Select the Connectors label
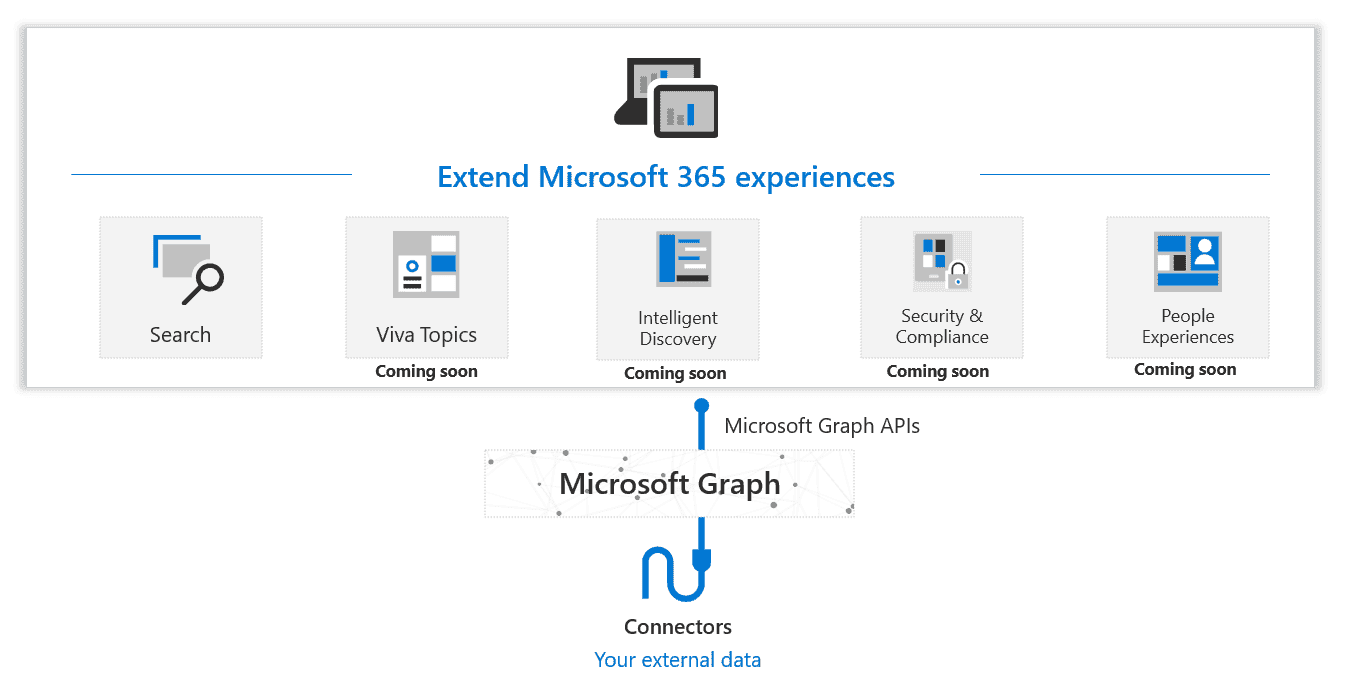Viewport: 1366px width, 690px height. (x=677, y=627)
